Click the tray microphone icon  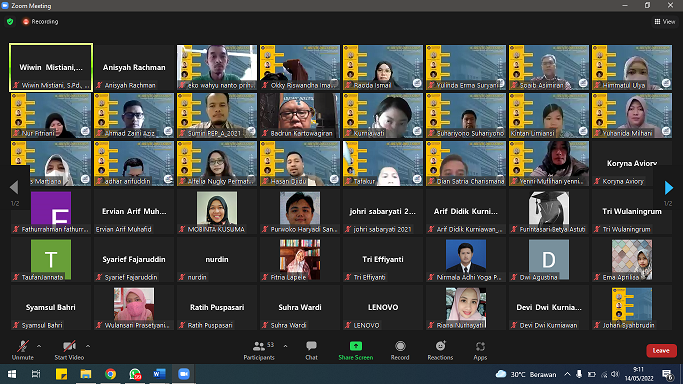(579, 374)
